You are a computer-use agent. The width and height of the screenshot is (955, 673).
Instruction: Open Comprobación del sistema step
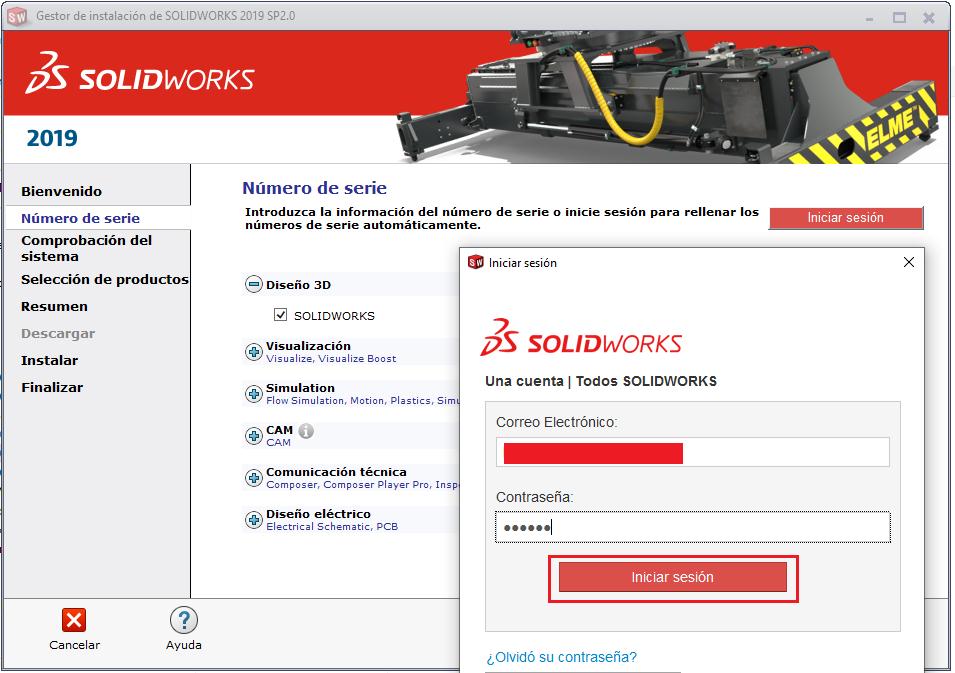point(86,248)
